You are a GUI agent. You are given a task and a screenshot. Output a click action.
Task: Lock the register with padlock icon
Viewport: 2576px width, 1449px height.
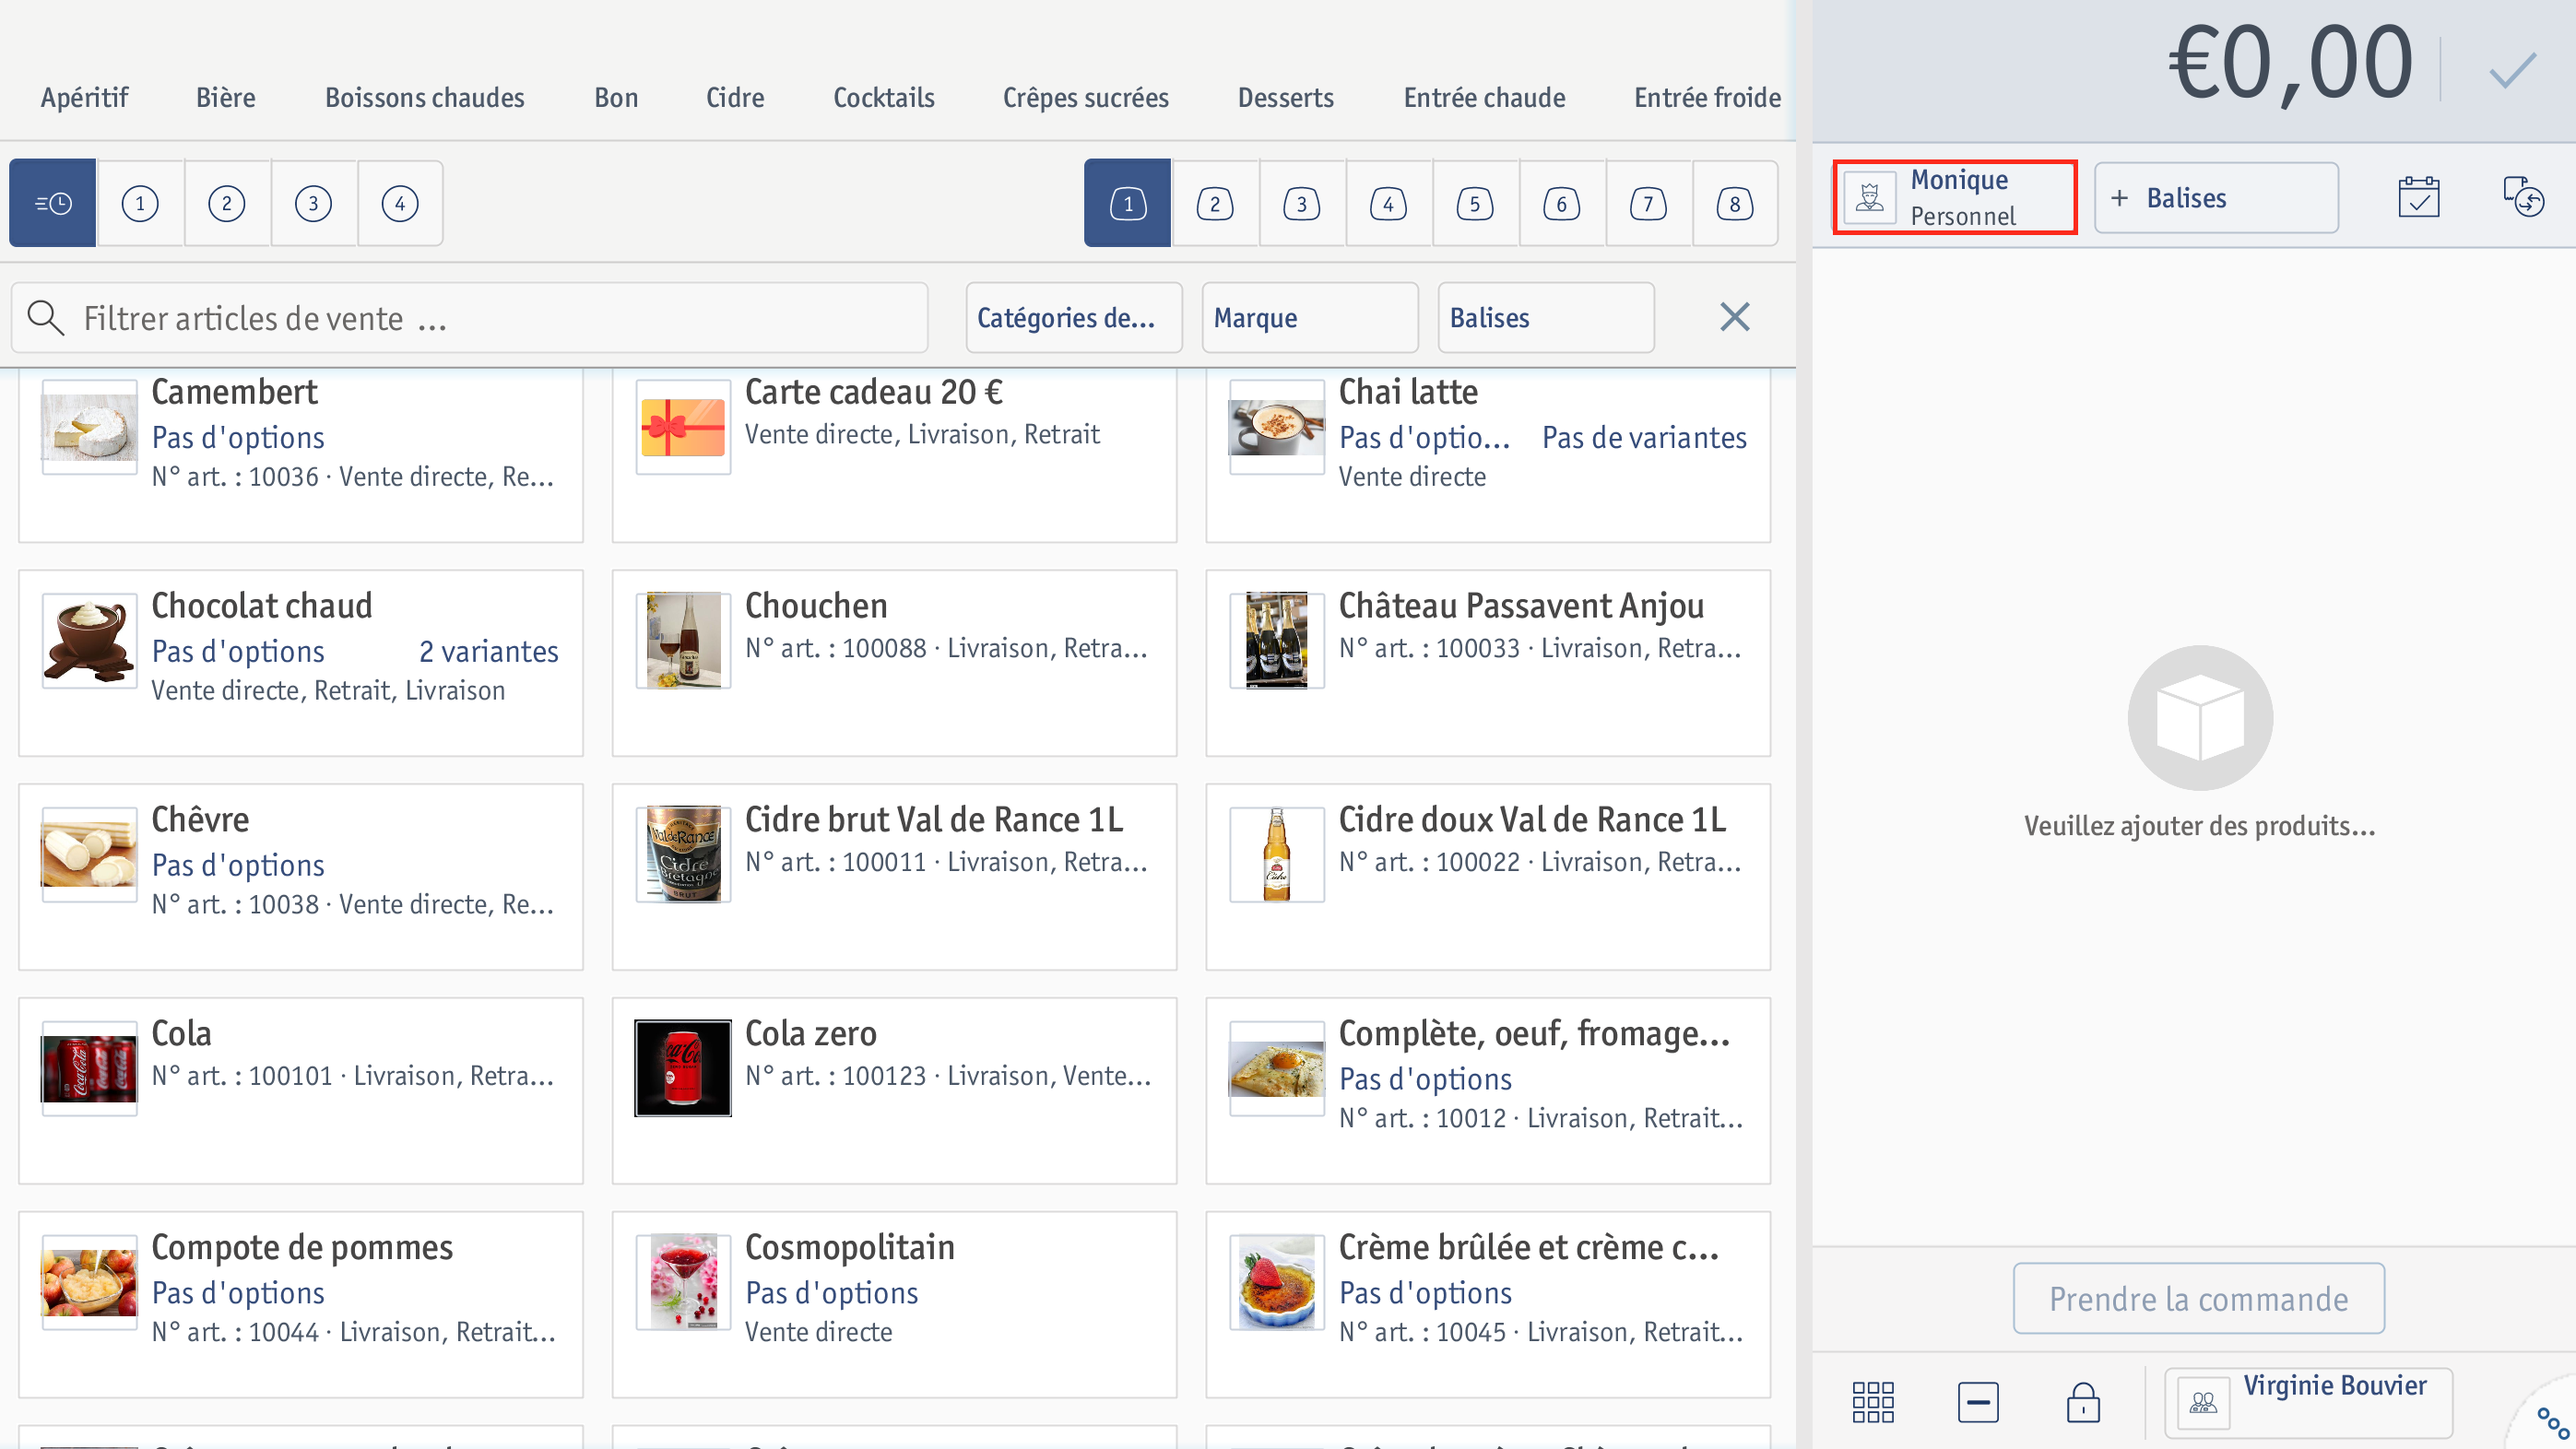click(2083, 1402)
